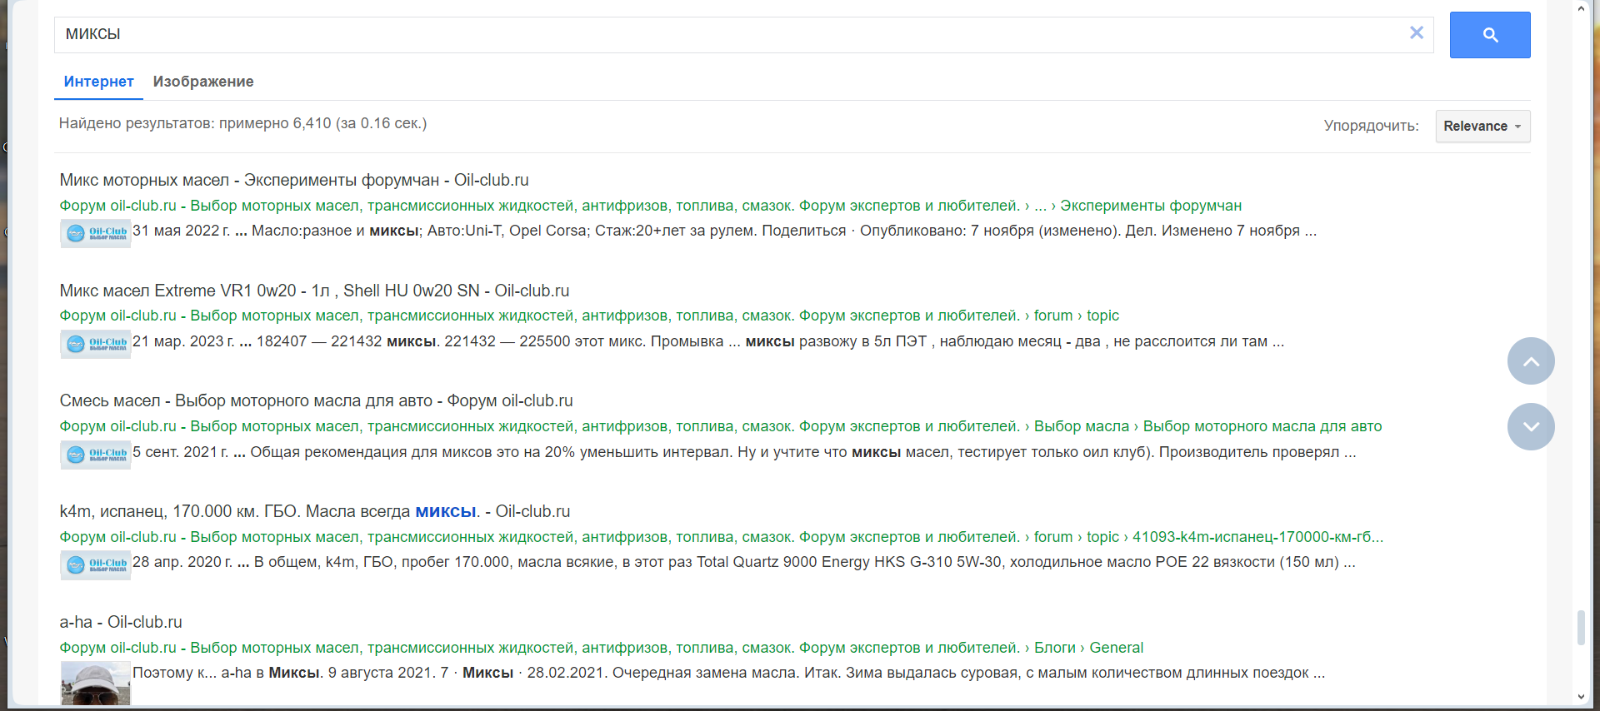1600x711 pixels.
Task: Click snippet text starting 'Поэтому к... a-ha в Миксы'
Action: tap(729, 673)
